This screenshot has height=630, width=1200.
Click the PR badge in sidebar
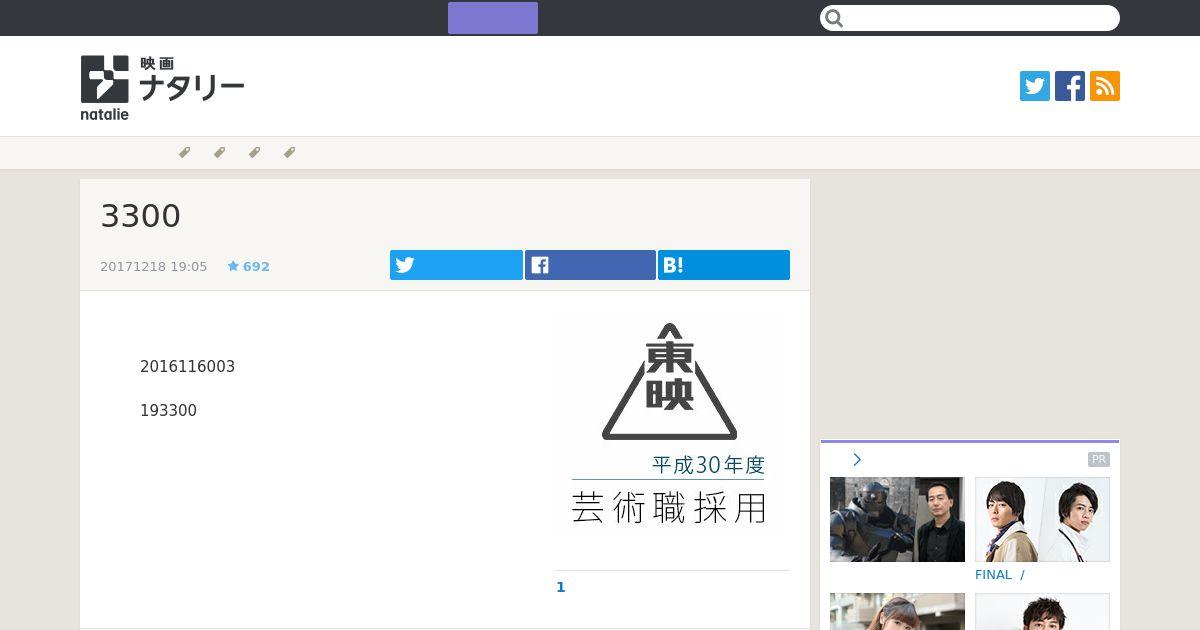tap(1099, 460)
